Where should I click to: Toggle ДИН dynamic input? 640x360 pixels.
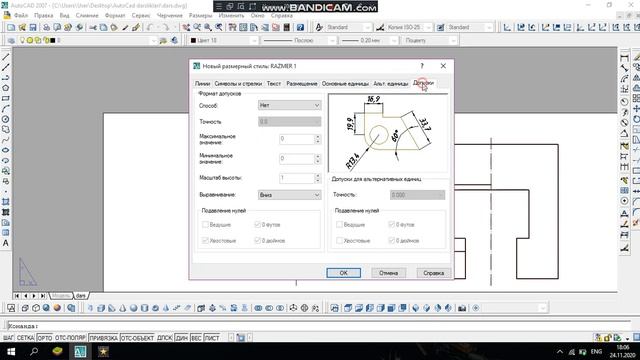(x=182, y=338)
